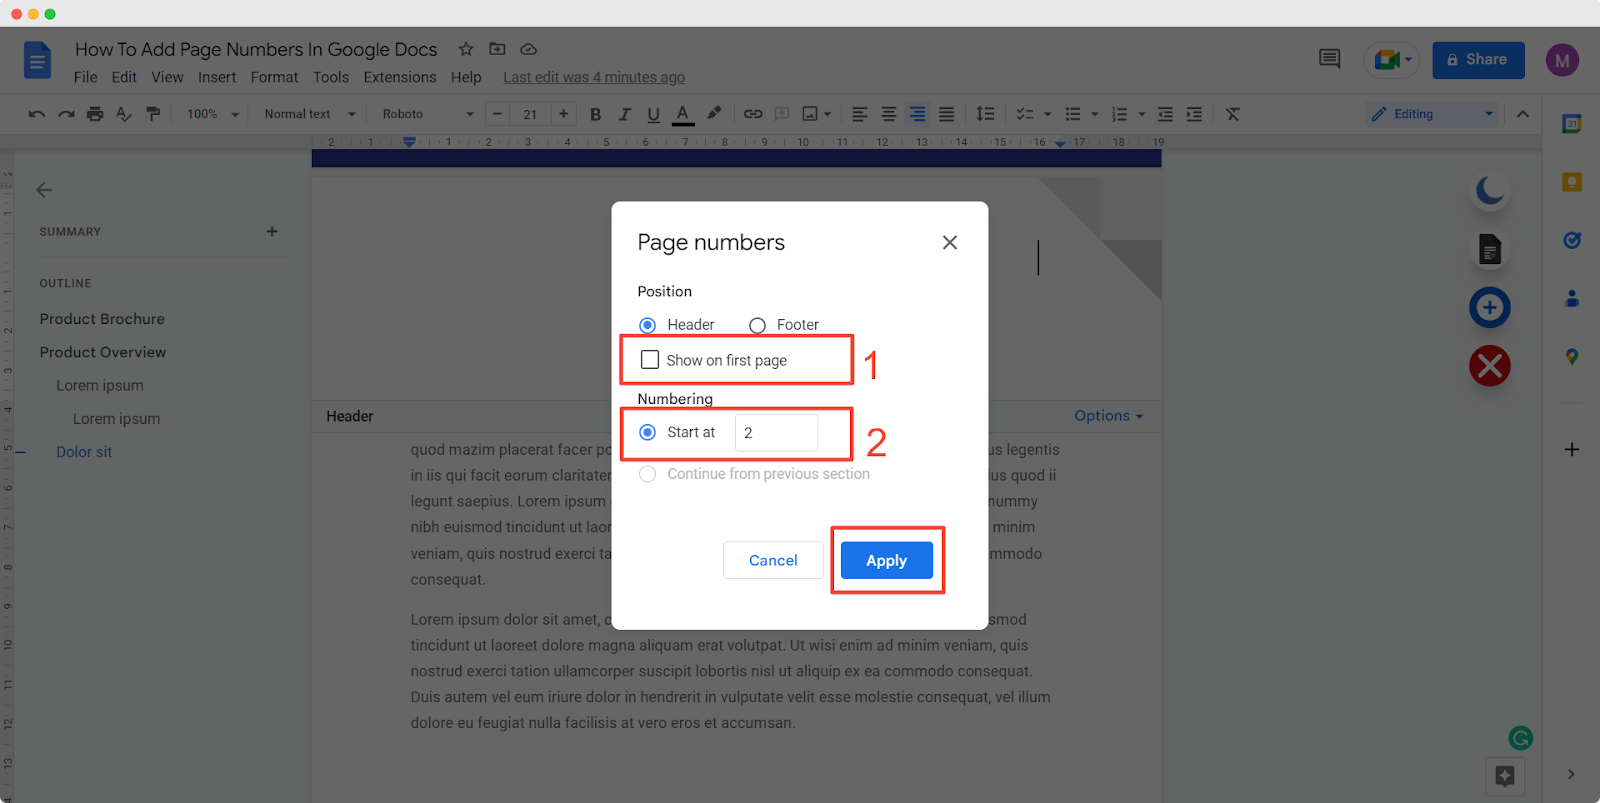1600x803 pixels.
Task: Click the Spell check icon
Action: pos(124,114)
